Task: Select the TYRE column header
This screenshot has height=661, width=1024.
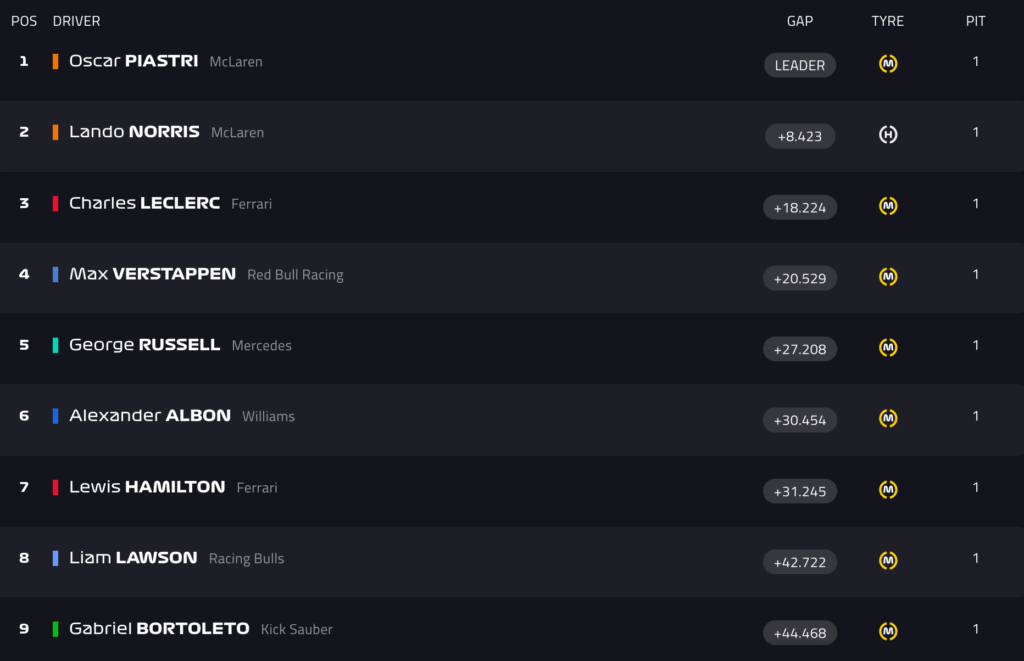Action: [x=888, y=21]
